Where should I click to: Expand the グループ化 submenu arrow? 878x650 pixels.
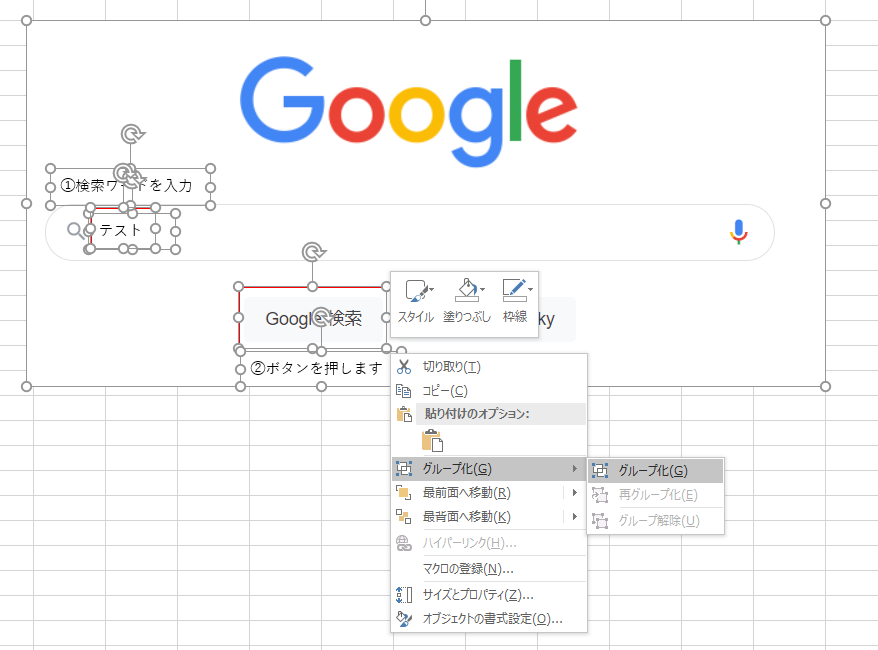click(575, 469)
